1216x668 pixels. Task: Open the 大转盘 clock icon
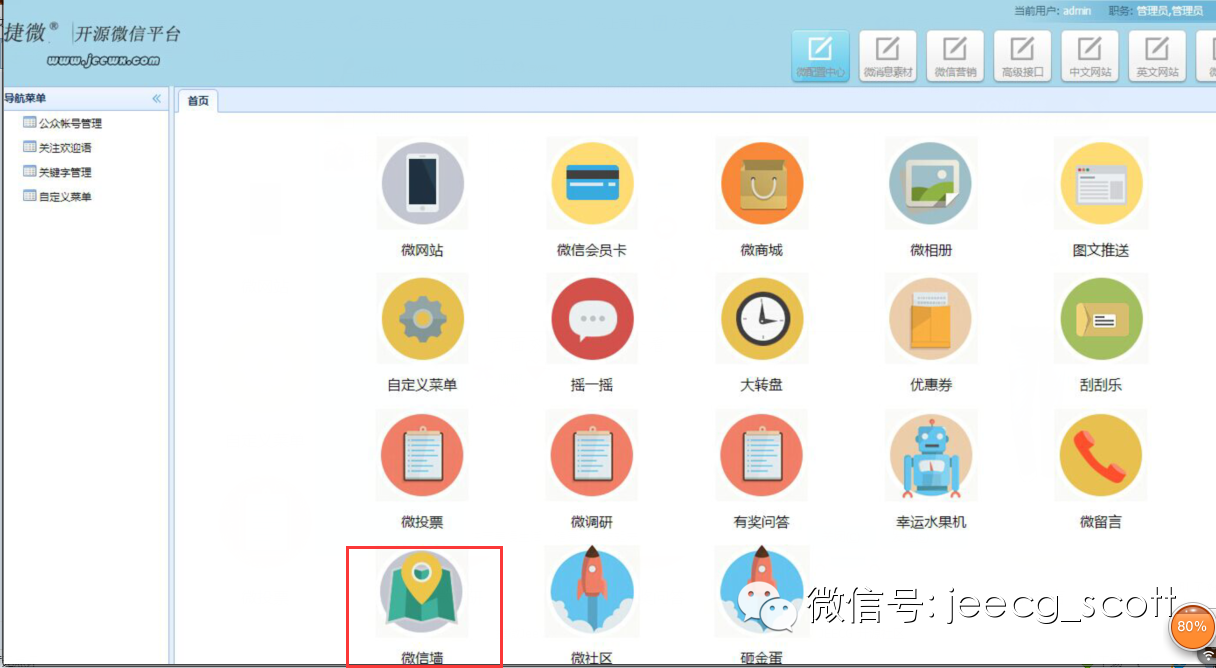tap(762, 319)
